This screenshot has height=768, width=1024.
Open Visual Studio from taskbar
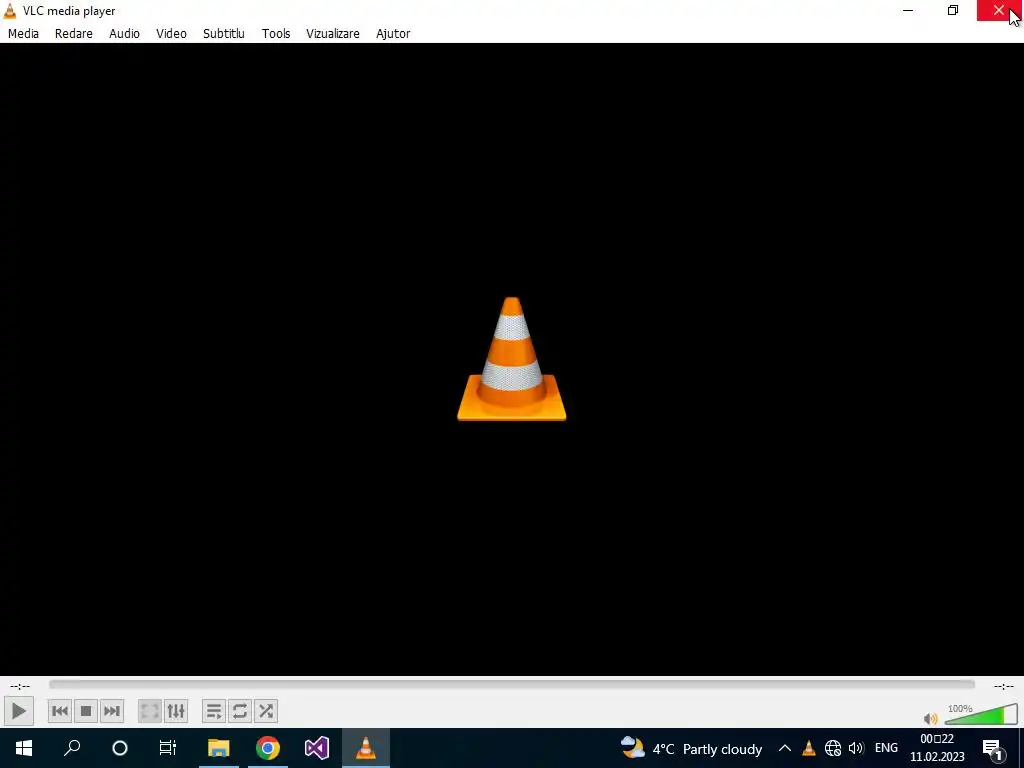click(x=317, y=748)
